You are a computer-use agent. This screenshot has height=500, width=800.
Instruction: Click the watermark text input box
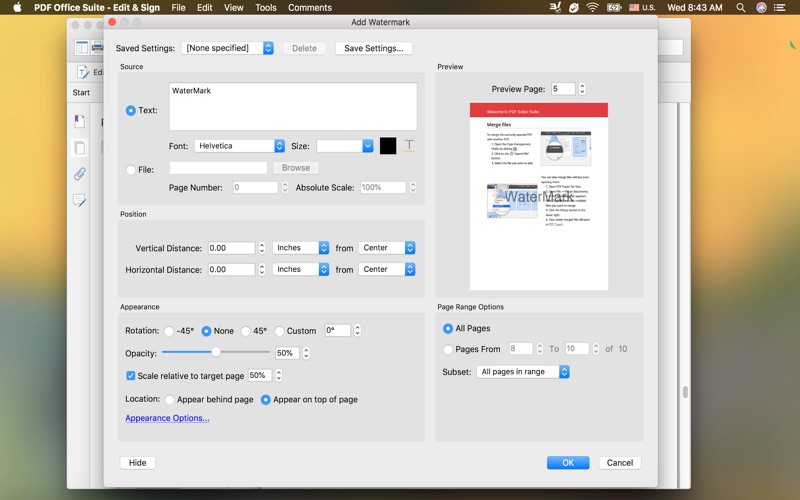293,107
